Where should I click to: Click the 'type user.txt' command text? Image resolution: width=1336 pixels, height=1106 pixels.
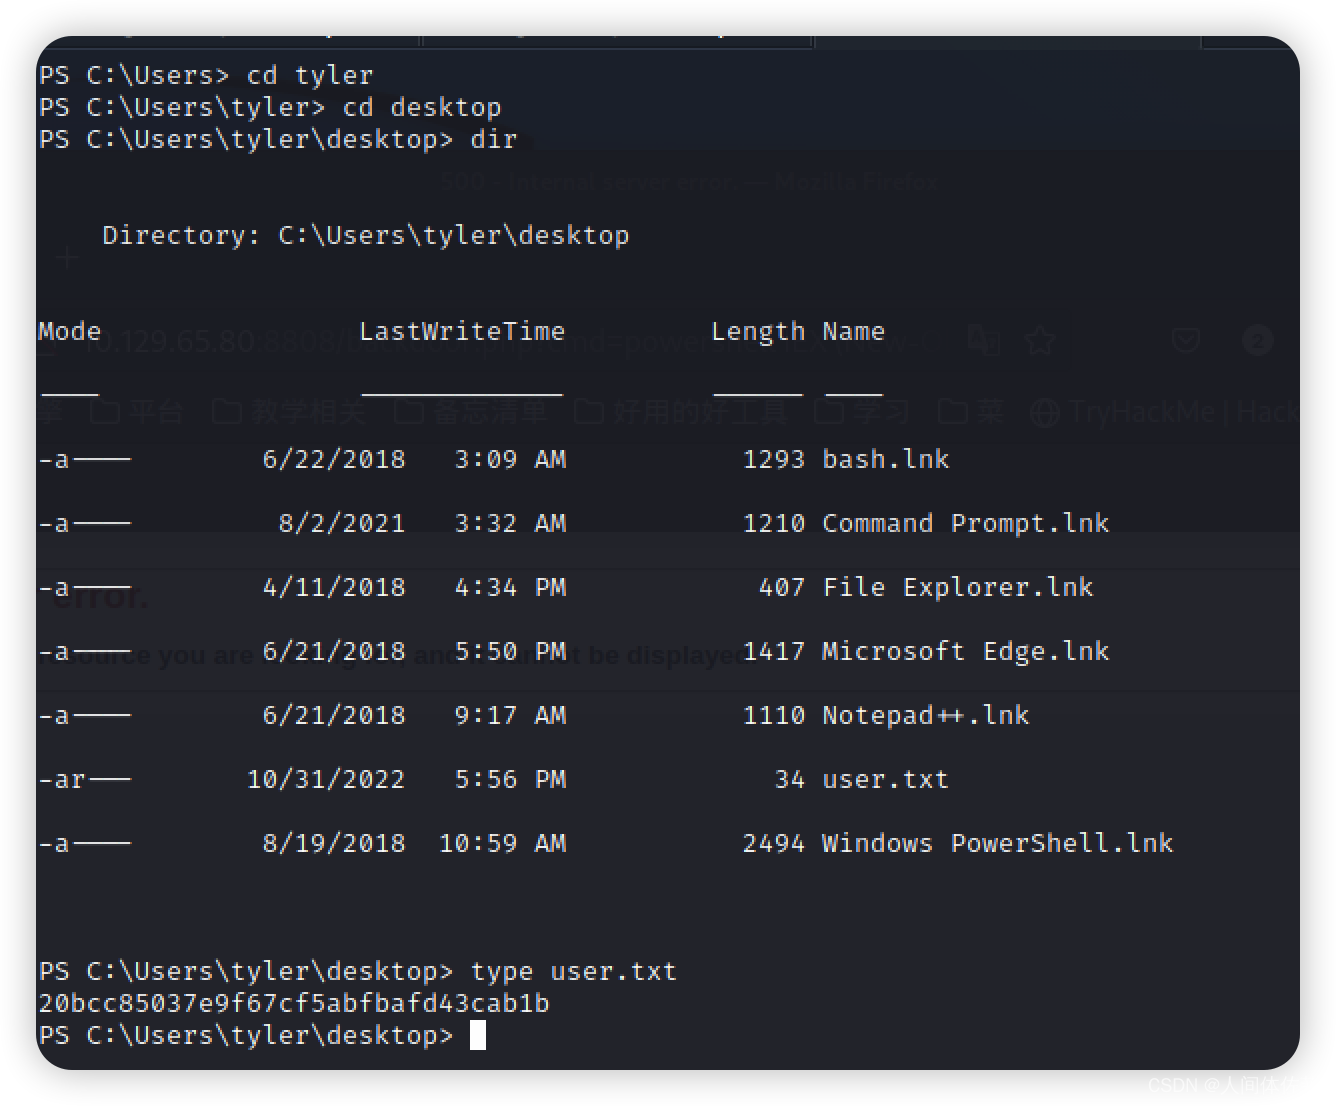click(x=574, y=972)
